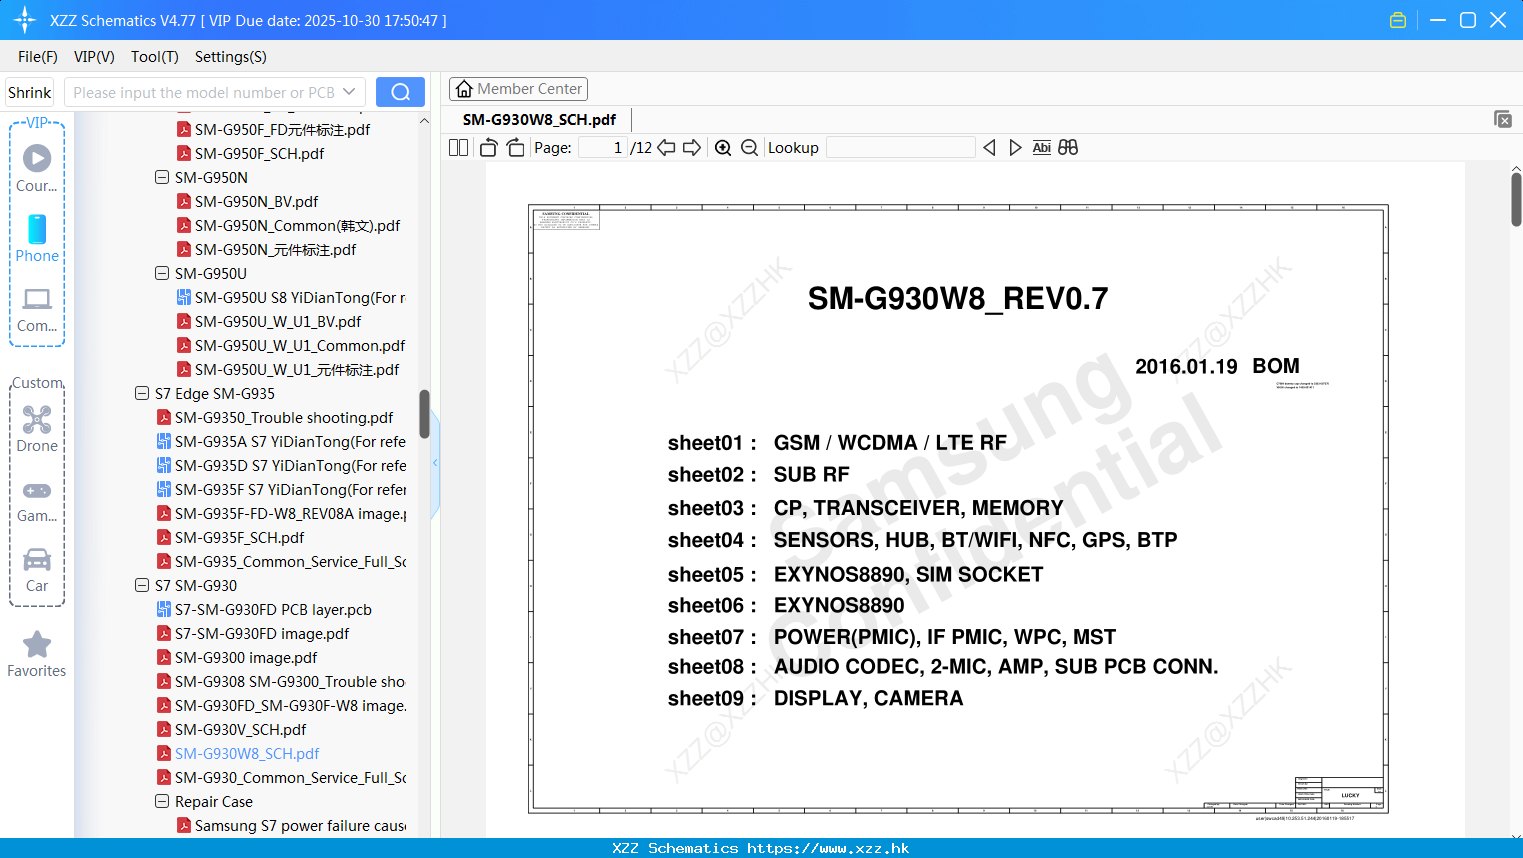1523x858 pixels.
Task: Find previous lookup result
Action: coord(989,148)
